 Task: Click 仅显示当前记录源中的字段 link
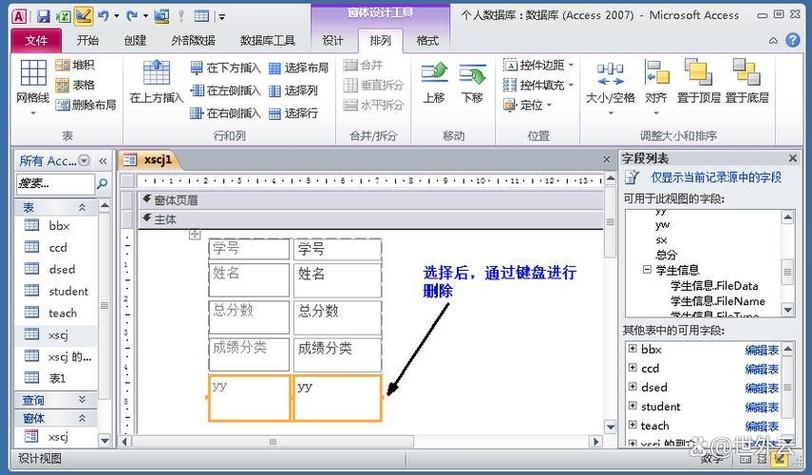point(715,177)
